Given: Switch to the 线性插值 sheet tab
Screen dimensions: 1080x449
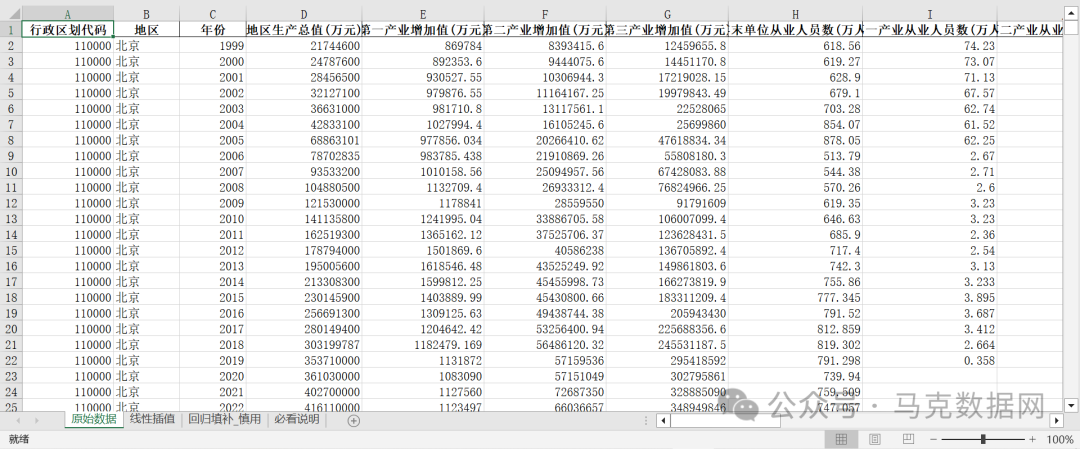Looking at the screenshot, I should (x=152, y=419).
